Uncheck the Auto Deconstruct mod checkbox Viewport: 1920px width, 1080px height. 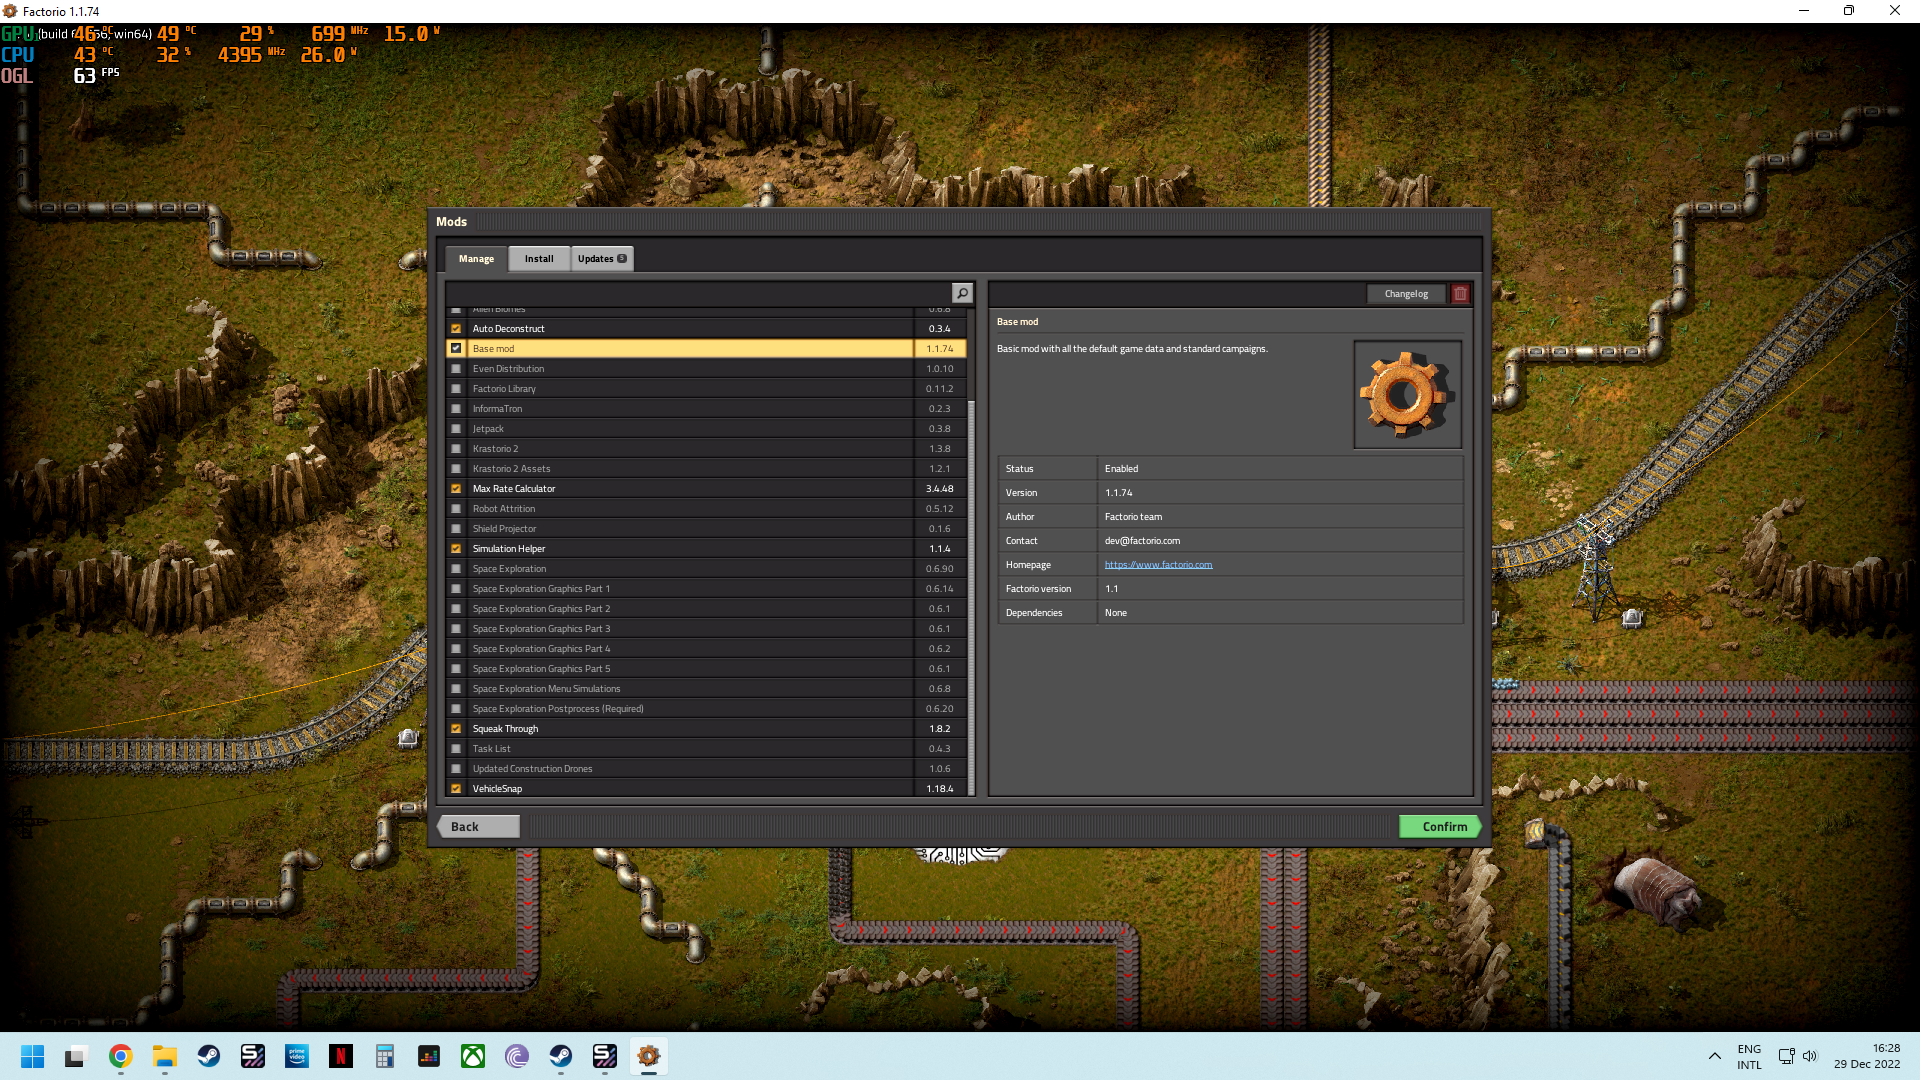click(456, 329)
